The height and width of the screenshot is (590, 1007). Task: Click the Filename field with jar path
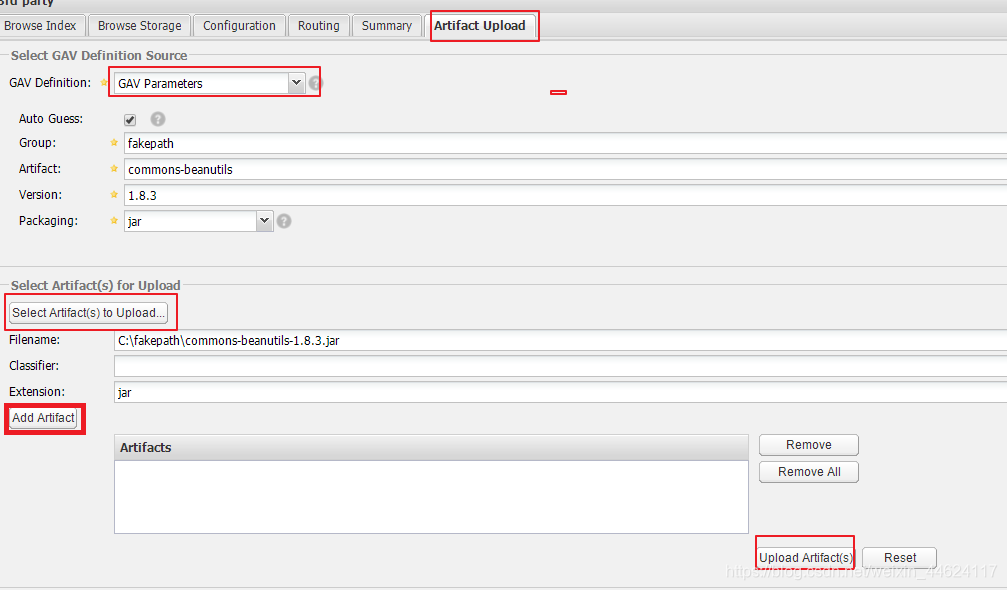click(560, 340)
